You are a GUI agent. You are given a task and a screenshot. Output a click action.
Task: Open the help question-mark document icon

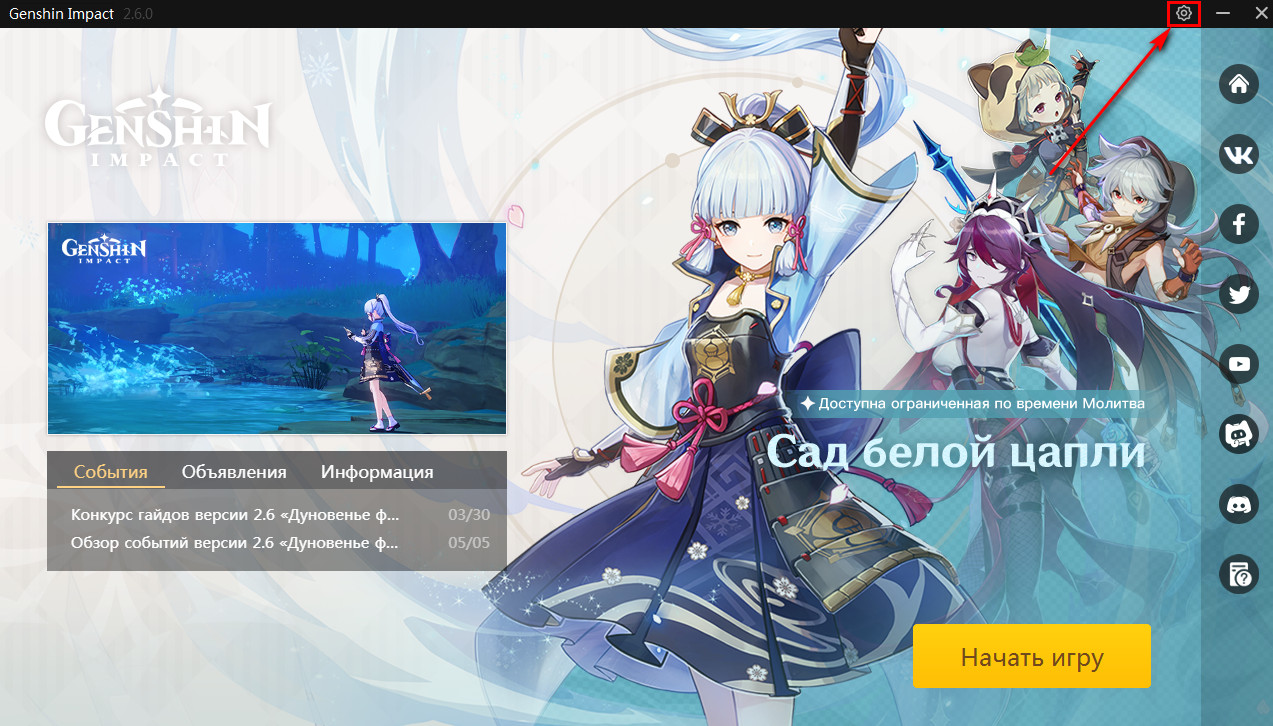coord(1239,575)
